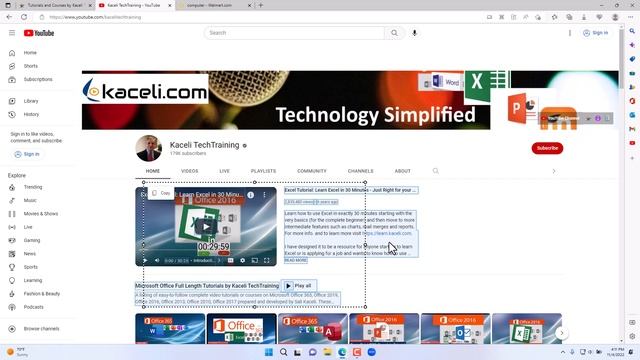Play the featured Excel video
640x360 pixels.
[x=206, y=227]
